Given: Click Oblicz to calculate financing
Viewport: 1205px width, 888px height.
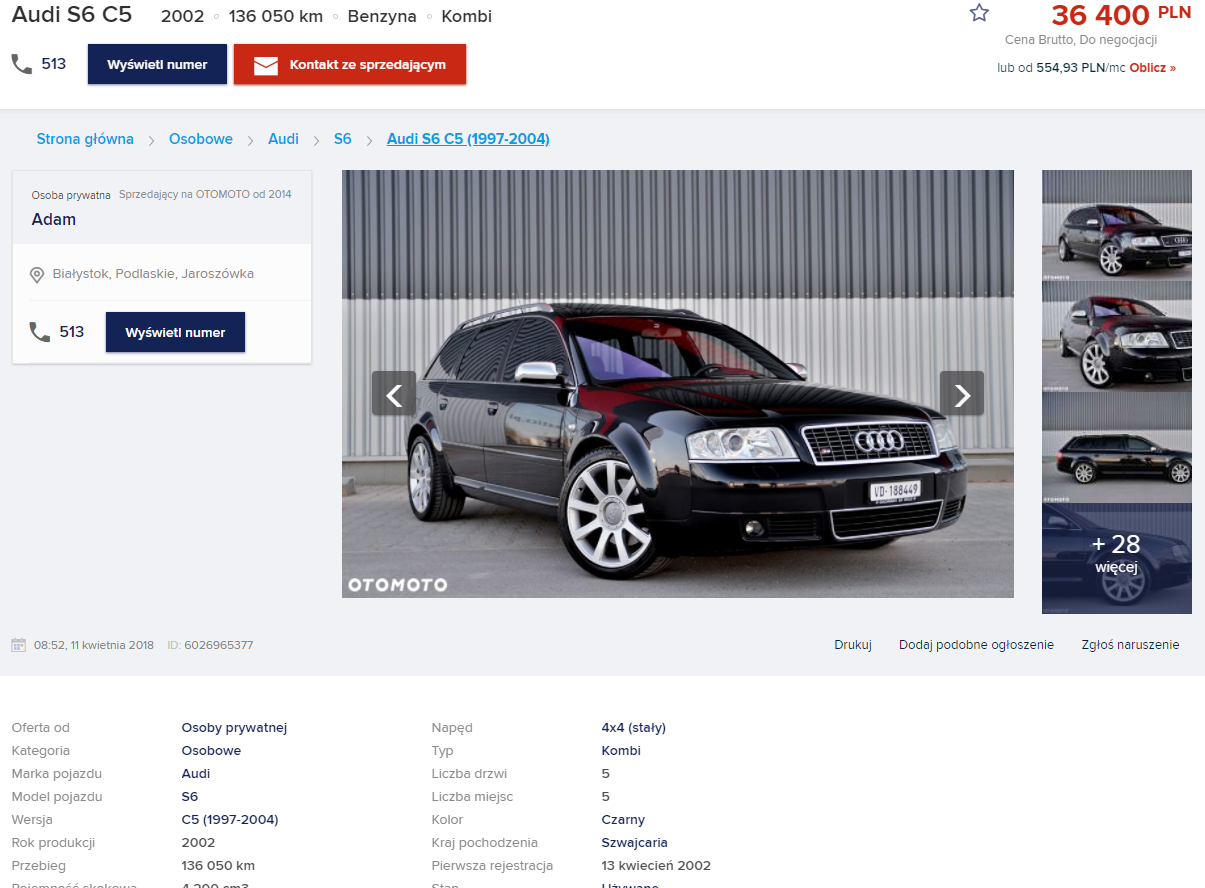Looking at the screenshot, I should click(x=1152, y=68).
